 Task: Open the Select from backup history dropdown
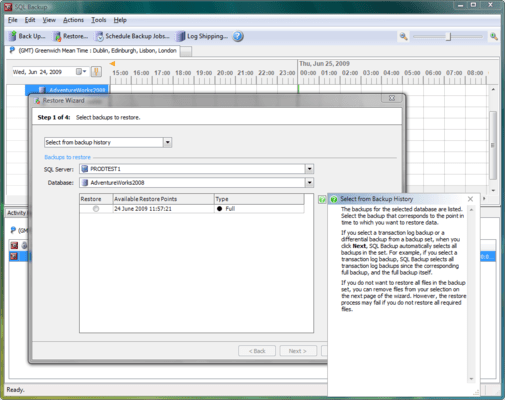168,142
